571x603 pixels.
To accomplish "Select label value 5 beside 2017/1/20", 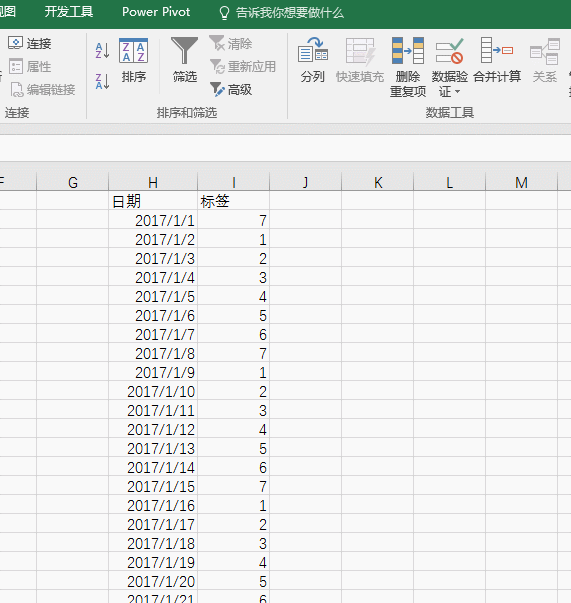I will pos(233,581).
